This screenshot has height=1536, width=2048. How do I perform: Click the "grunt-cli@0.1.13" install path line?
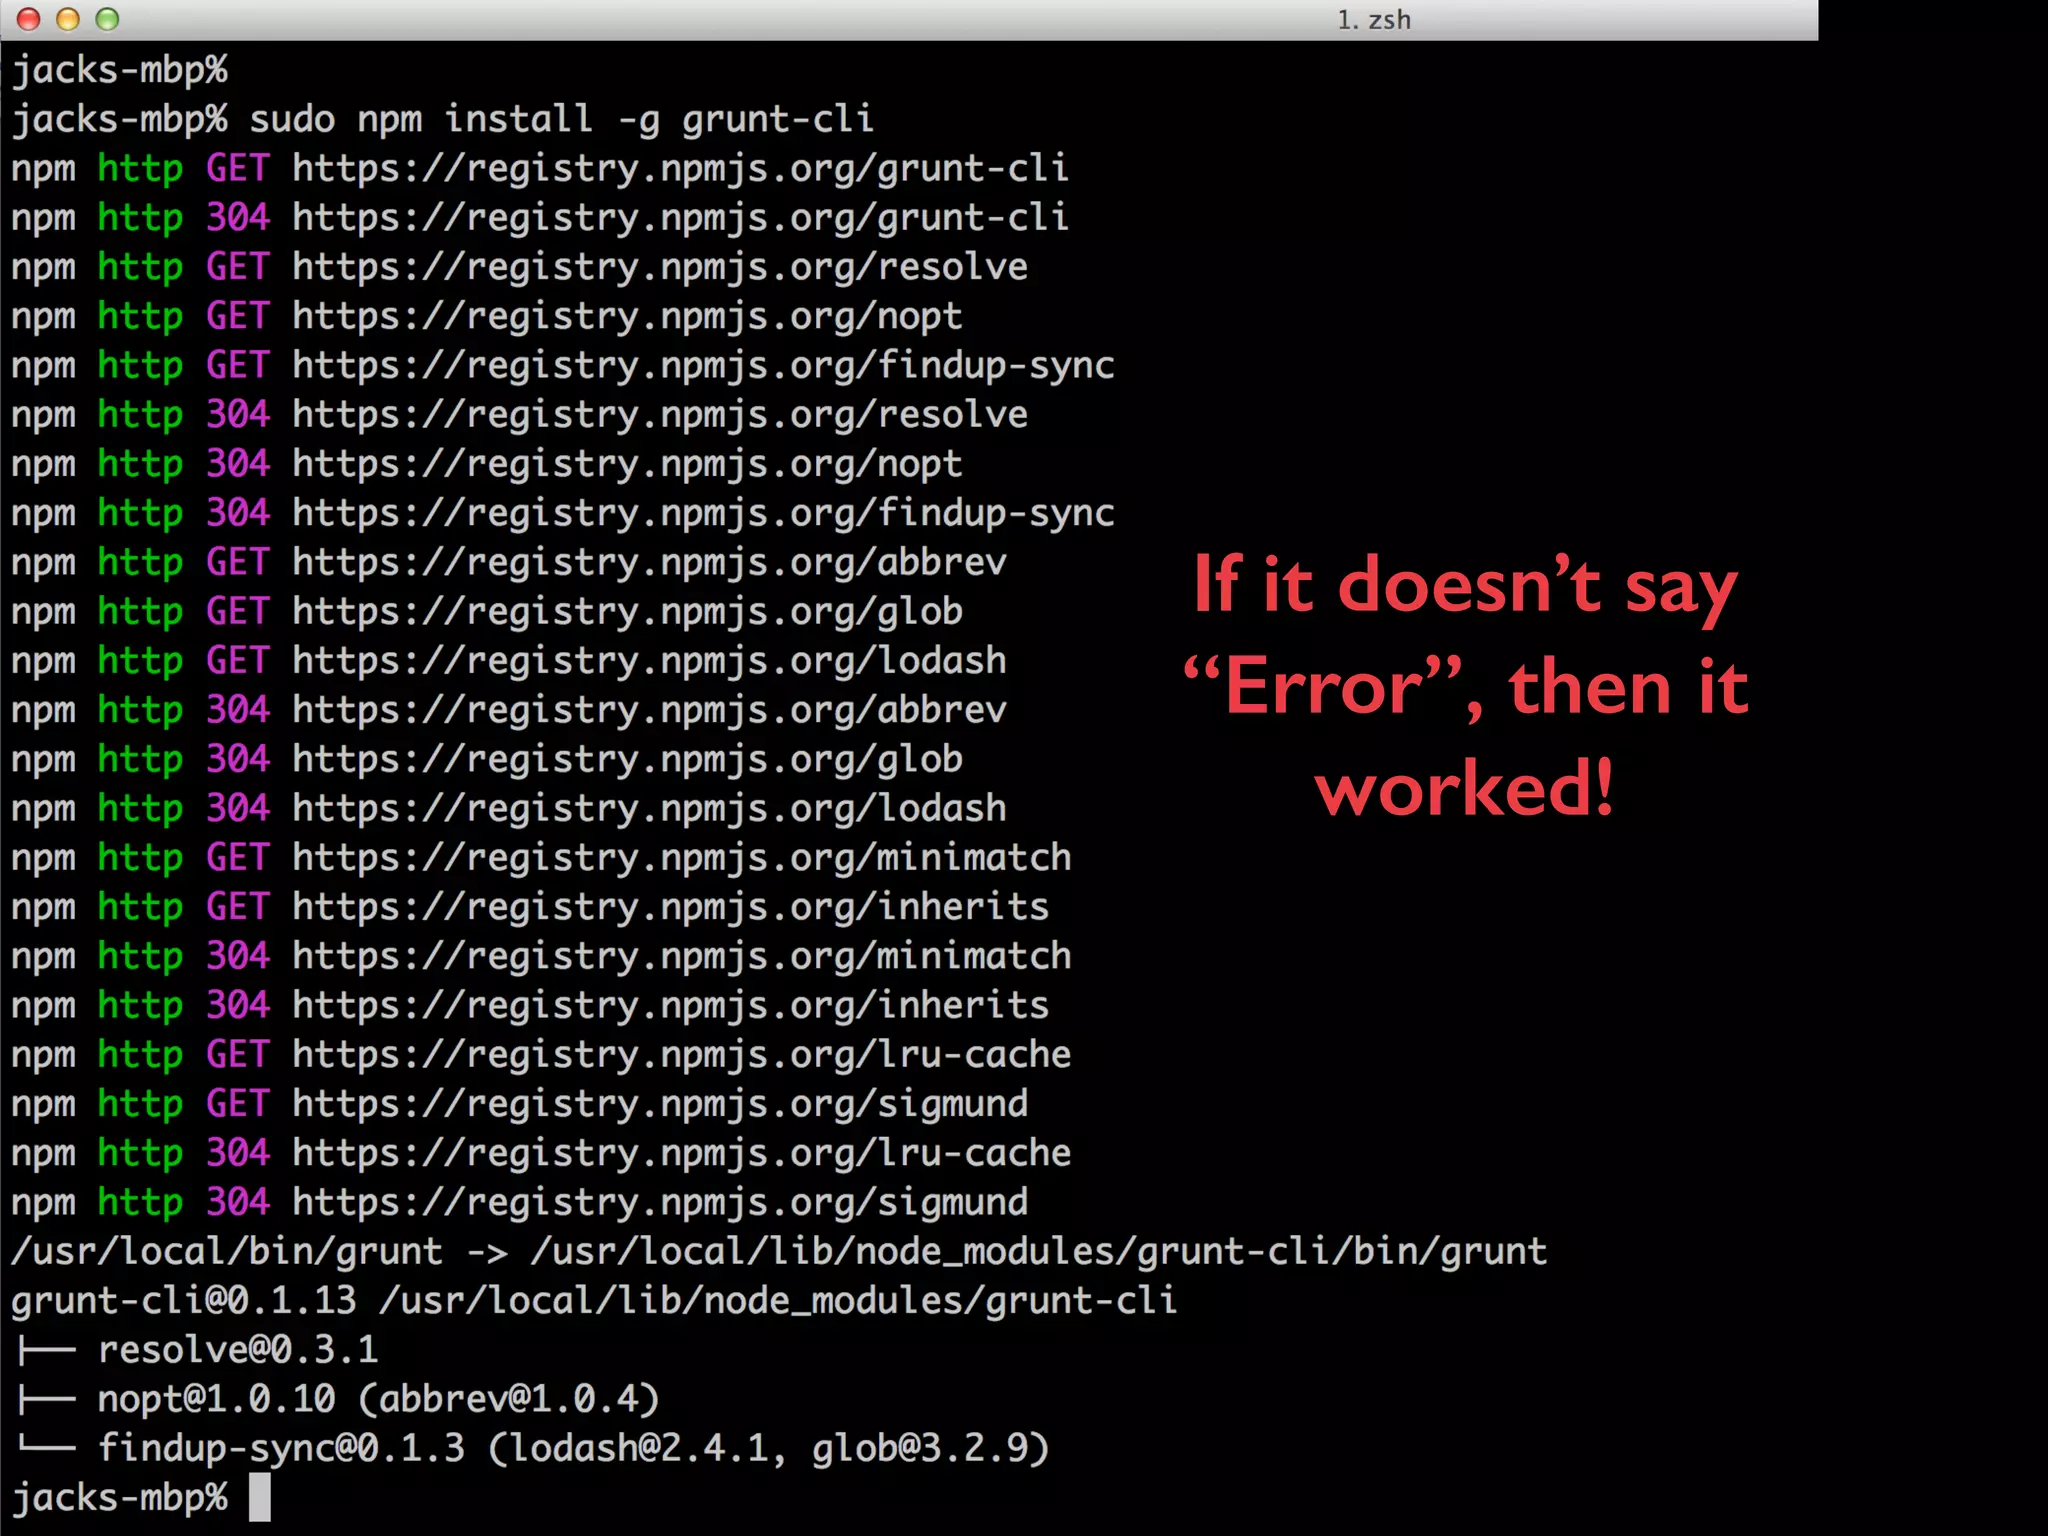pyautogui.click(x=594, y=1301)
